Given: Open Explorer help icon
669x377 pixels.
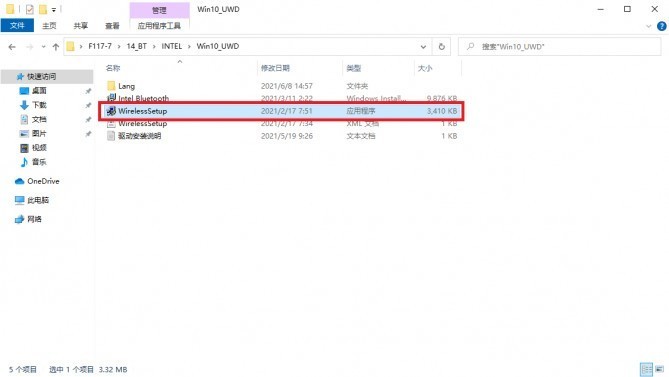Looking at the screenshot, I should tap(661, 26).
